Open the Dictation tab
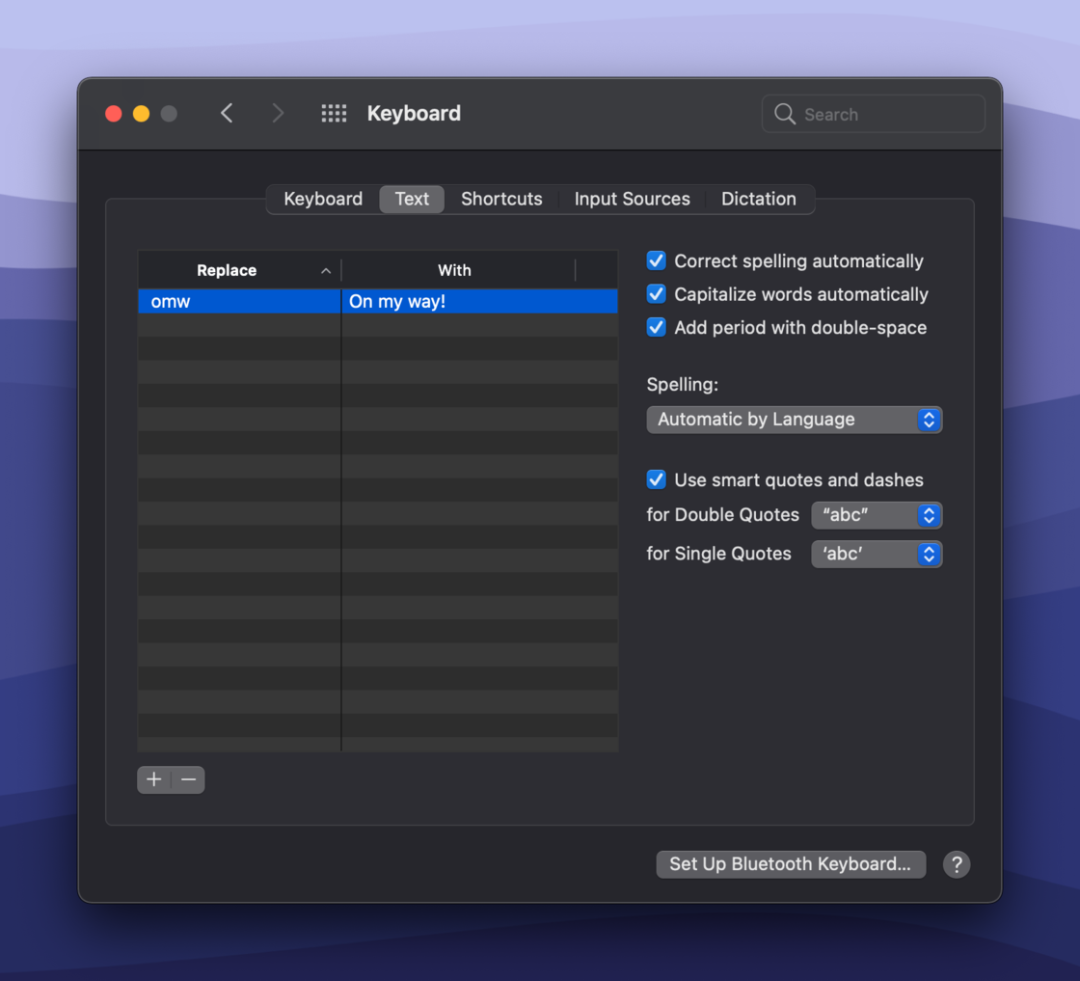This screenshot has width=1080, height=981. coord(758,199)
